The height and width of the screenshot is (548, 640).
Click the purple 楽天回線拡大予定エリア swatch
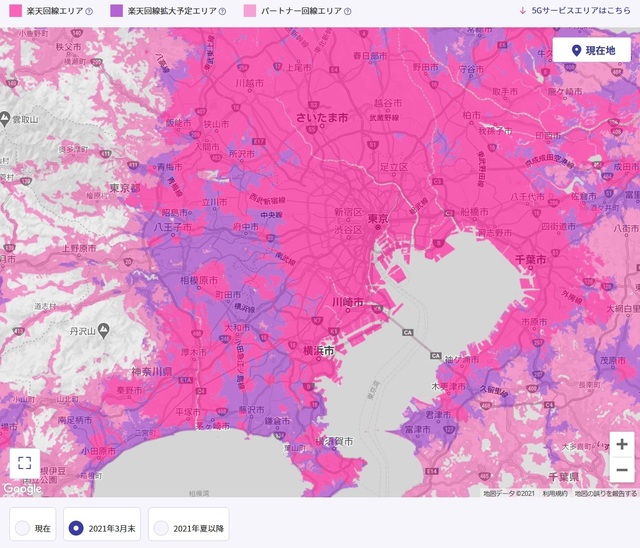[116, 12]
